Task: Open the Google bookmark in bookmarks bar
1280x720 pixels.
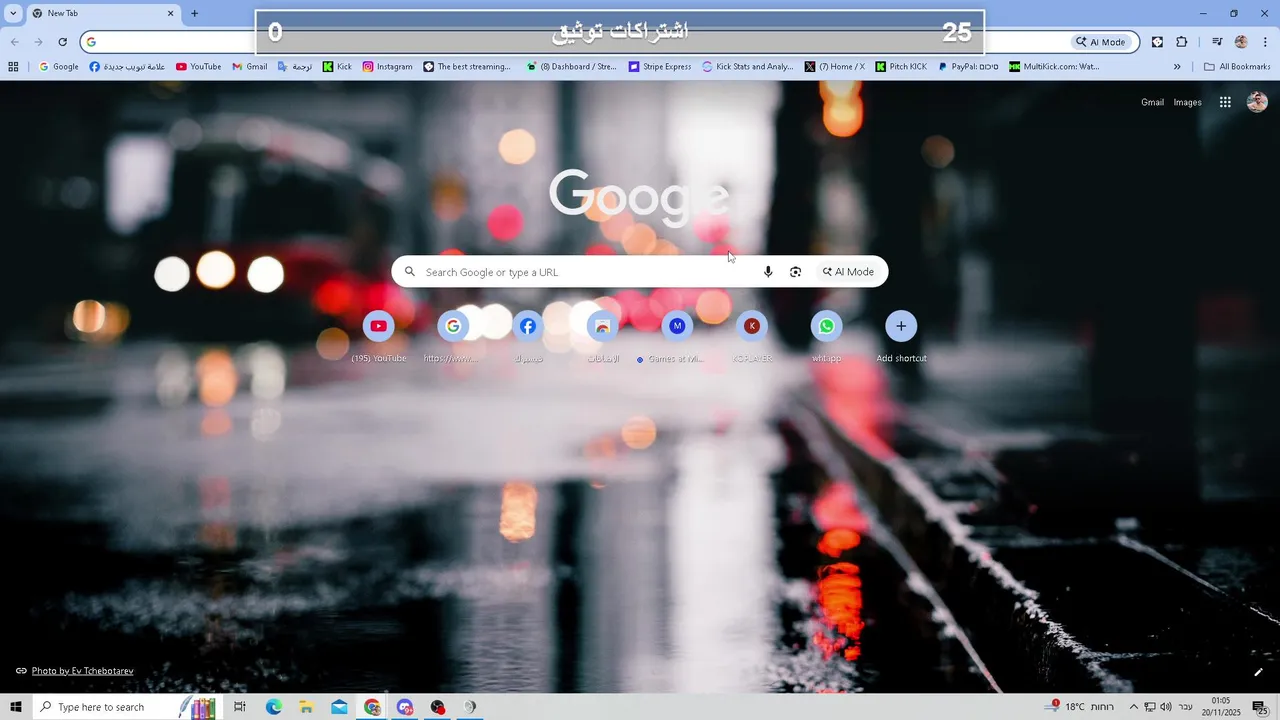Action: click(x=58, y=67)
